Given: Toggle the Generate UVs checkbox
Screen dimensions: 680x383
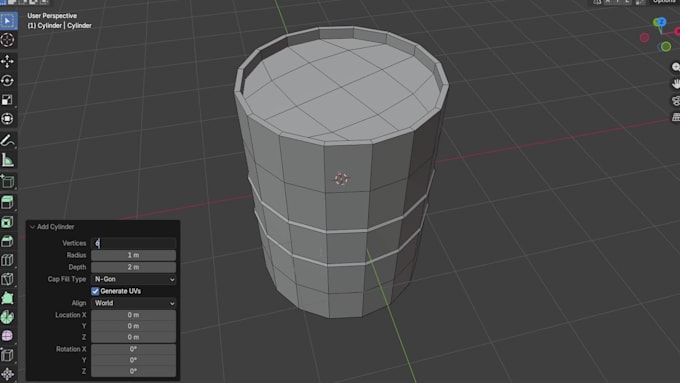Looking at the screenshot, I should coord(95,291).
